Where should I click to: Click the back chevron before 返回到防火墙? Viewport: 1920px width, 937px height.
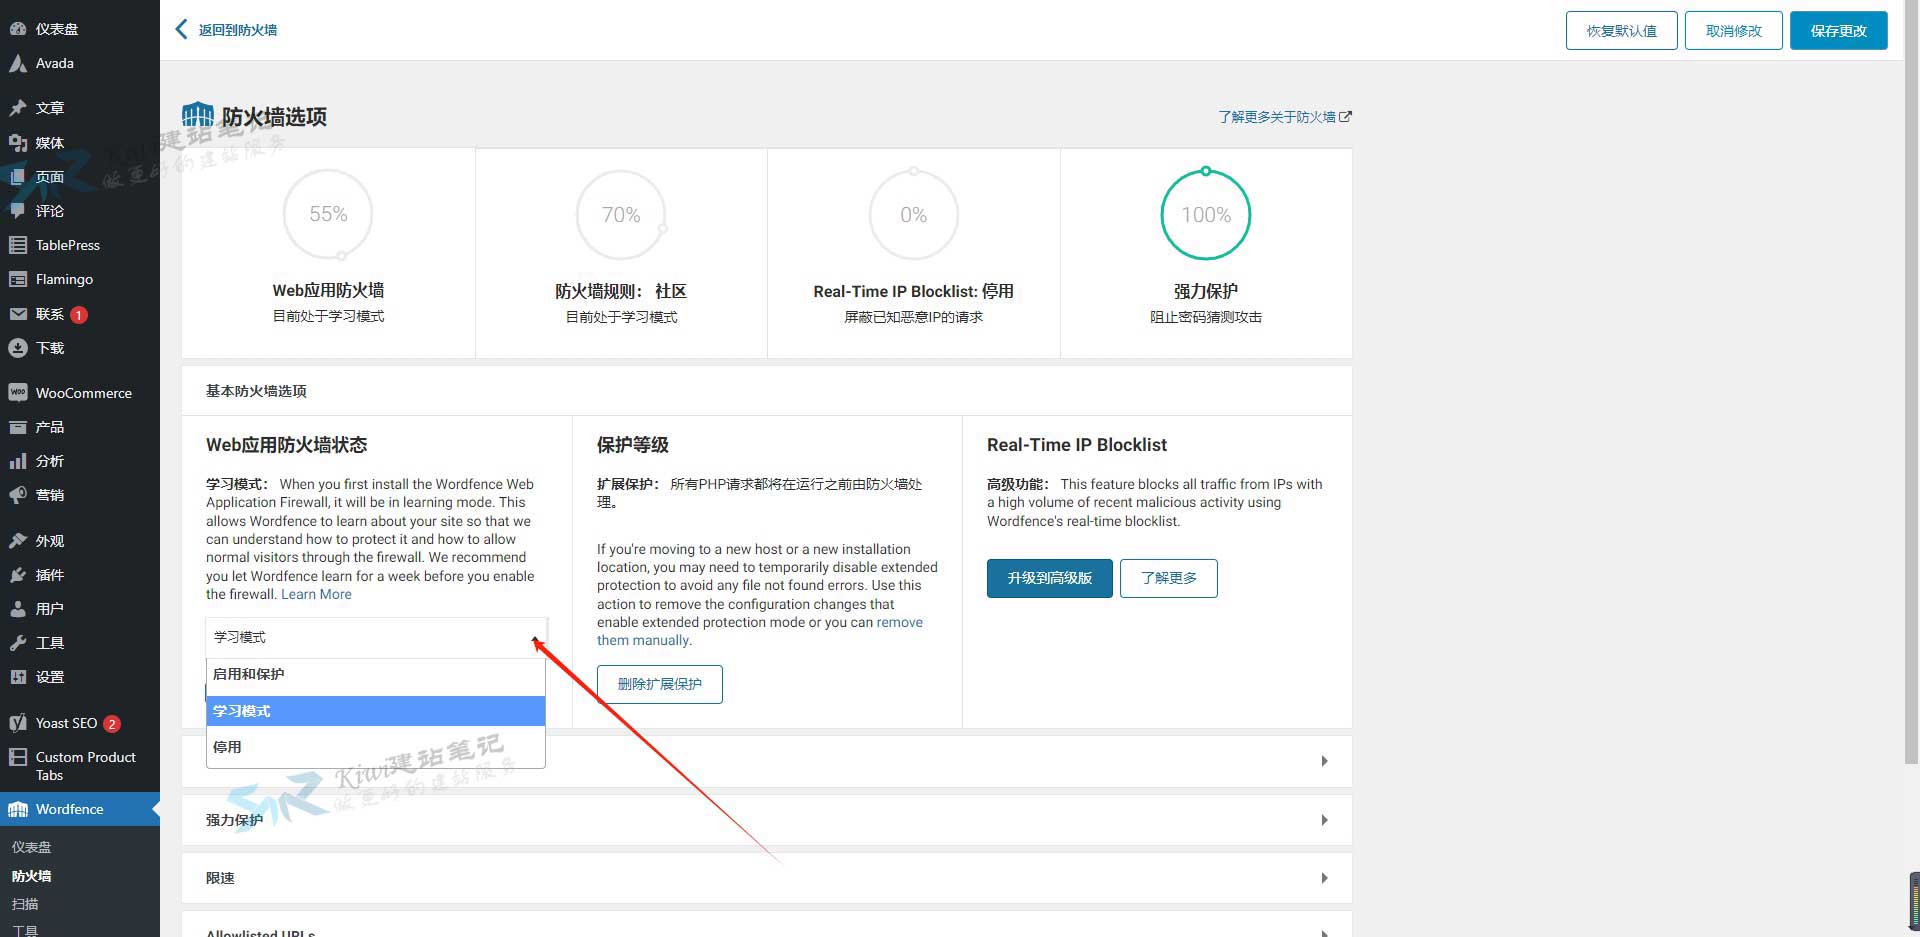click(181, 29)
